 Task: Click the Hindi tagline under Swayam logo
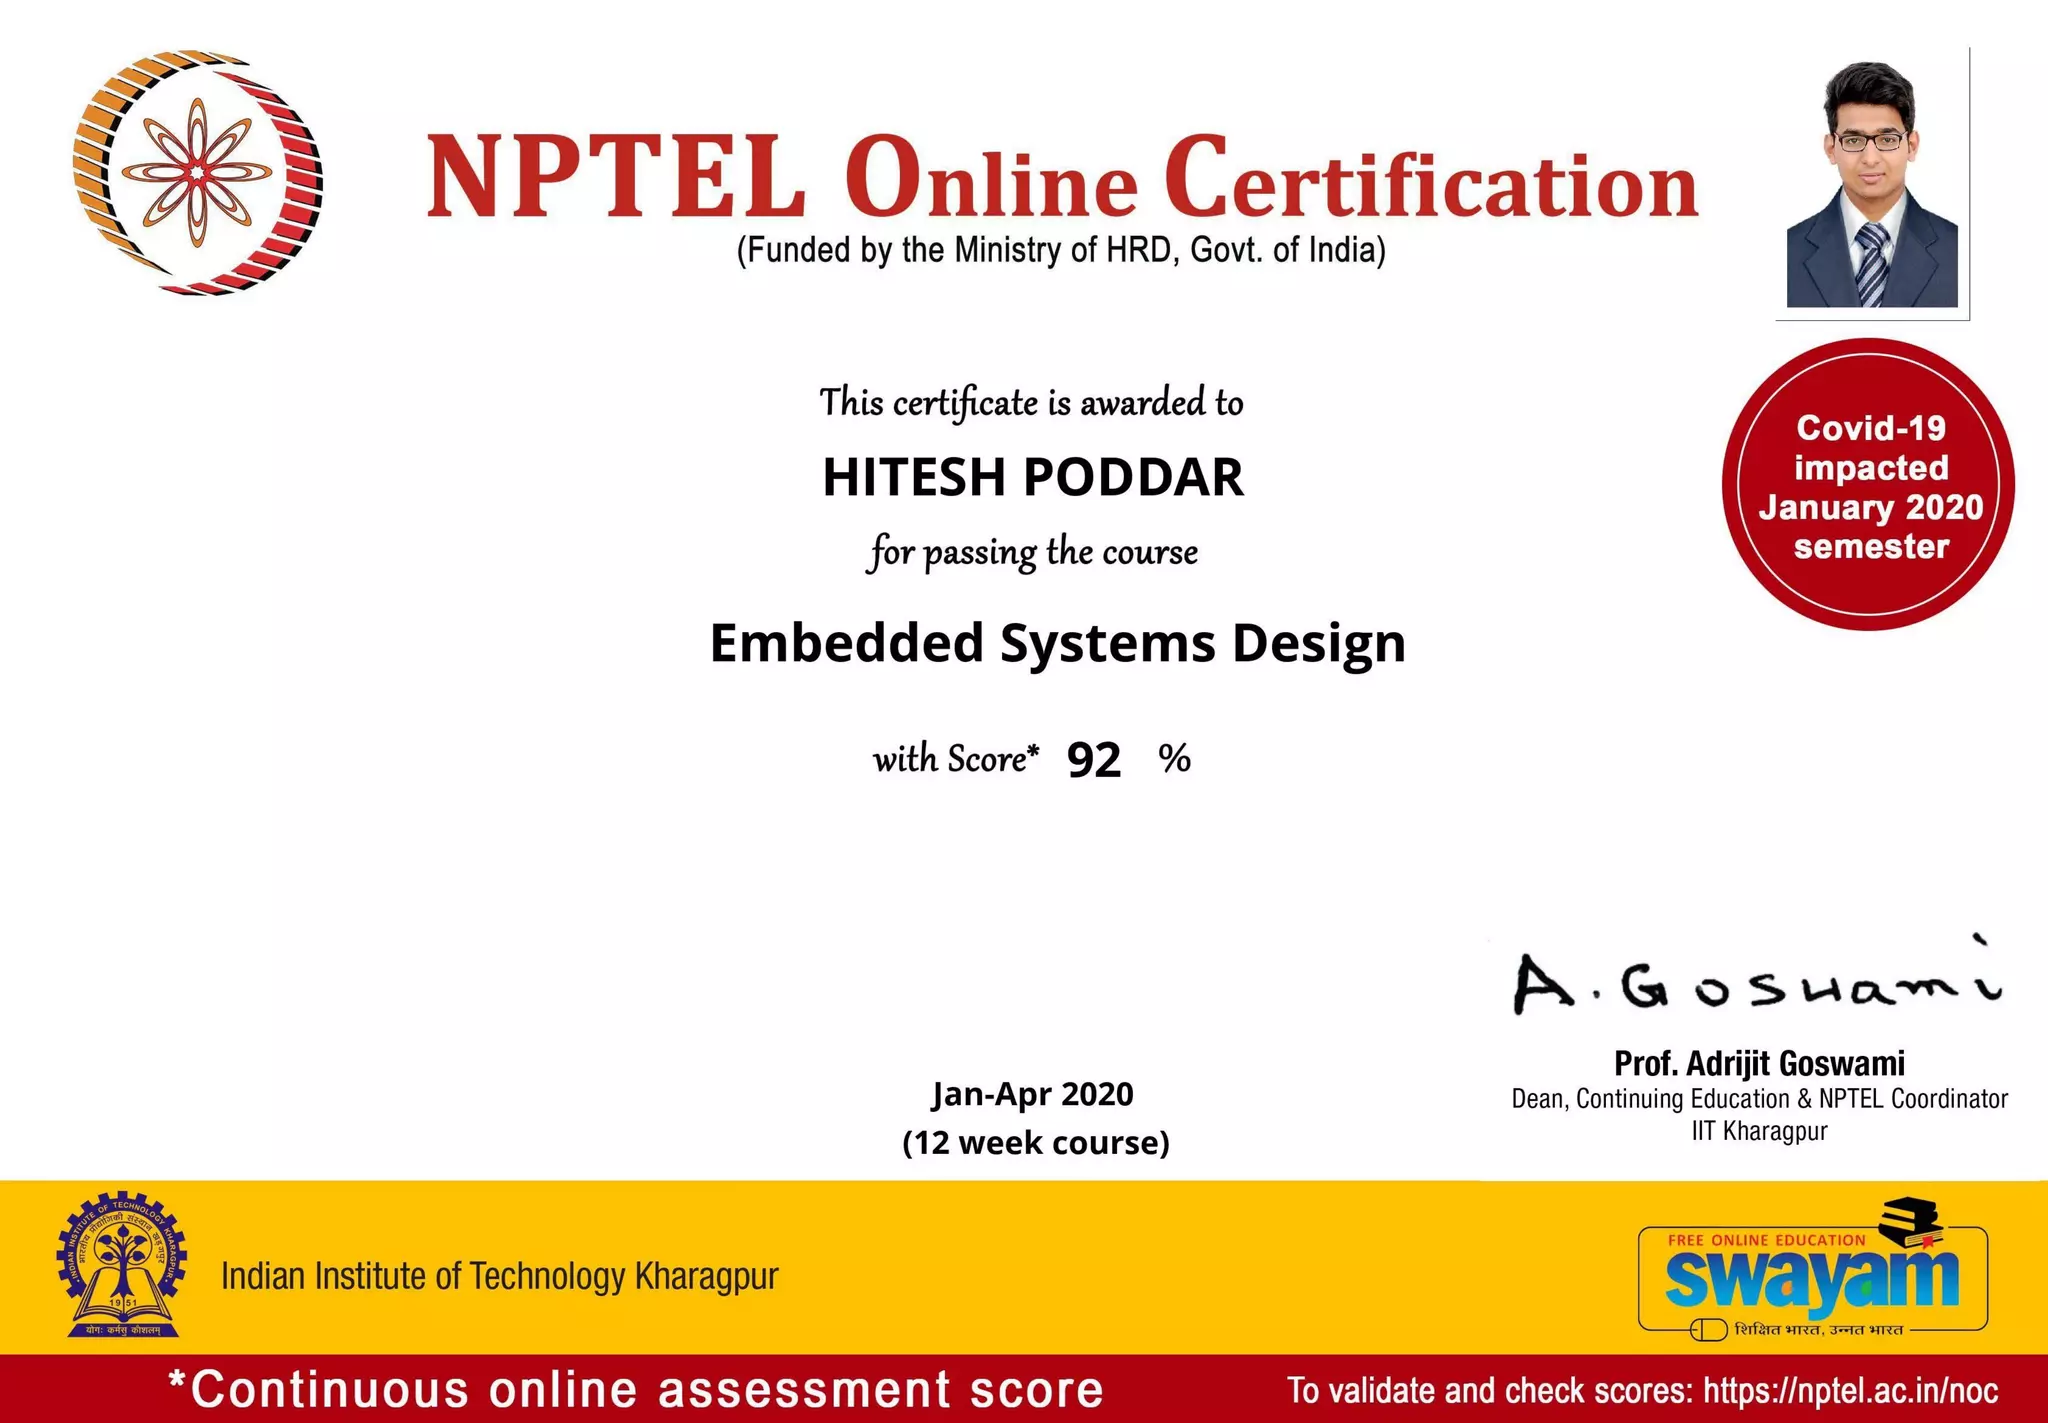point(1818,1330)
